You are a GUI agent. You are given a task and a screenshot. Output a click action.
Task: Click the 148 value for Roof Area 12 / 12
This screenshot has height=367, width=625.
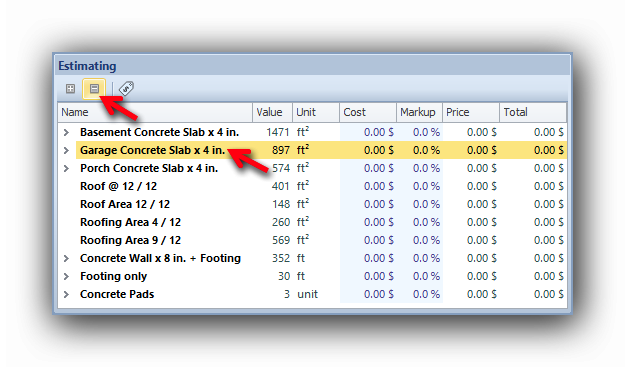coord(281,204)
